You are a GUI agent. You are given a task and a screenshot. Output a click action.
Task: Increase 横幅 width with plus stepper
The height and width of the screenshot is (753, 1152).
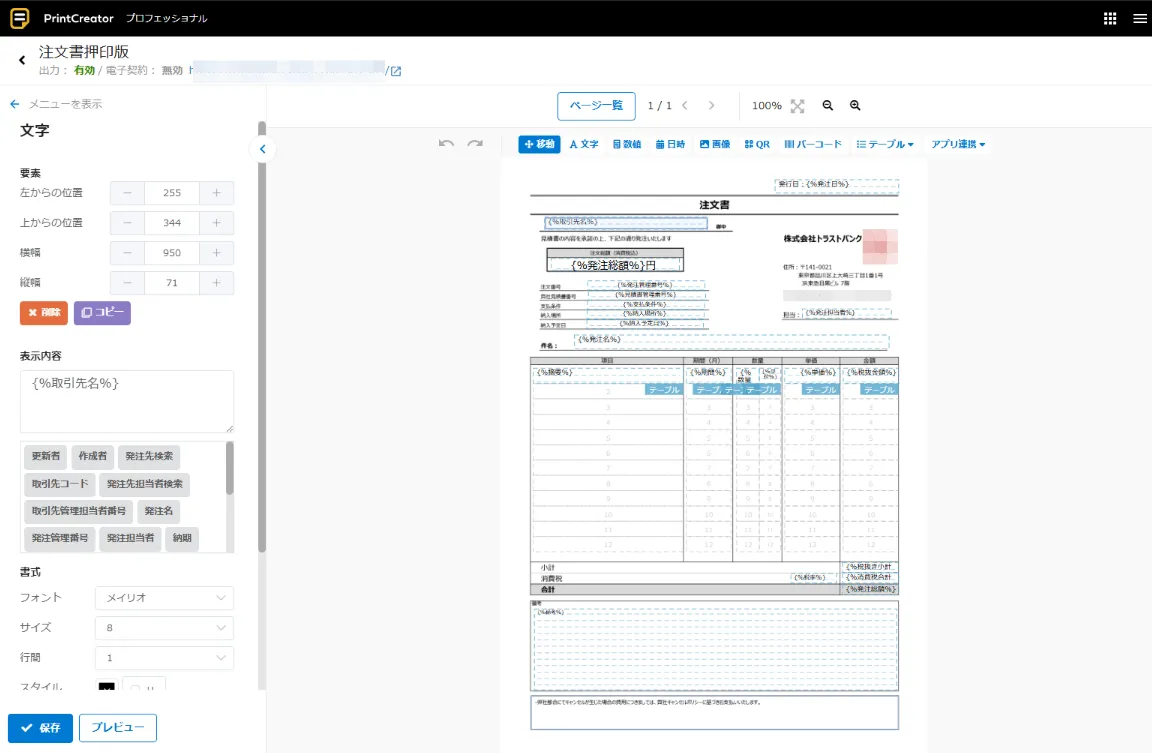[x=216, y=253]
